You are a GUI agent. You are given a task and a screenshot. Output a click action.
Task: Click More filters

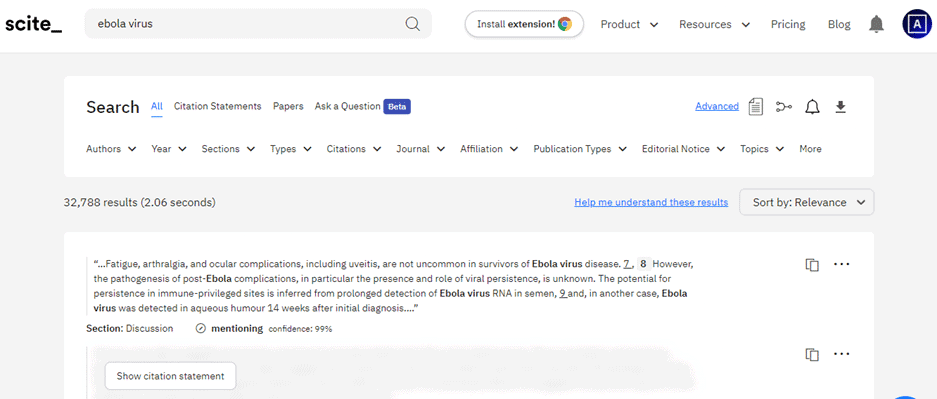point(810,149)
